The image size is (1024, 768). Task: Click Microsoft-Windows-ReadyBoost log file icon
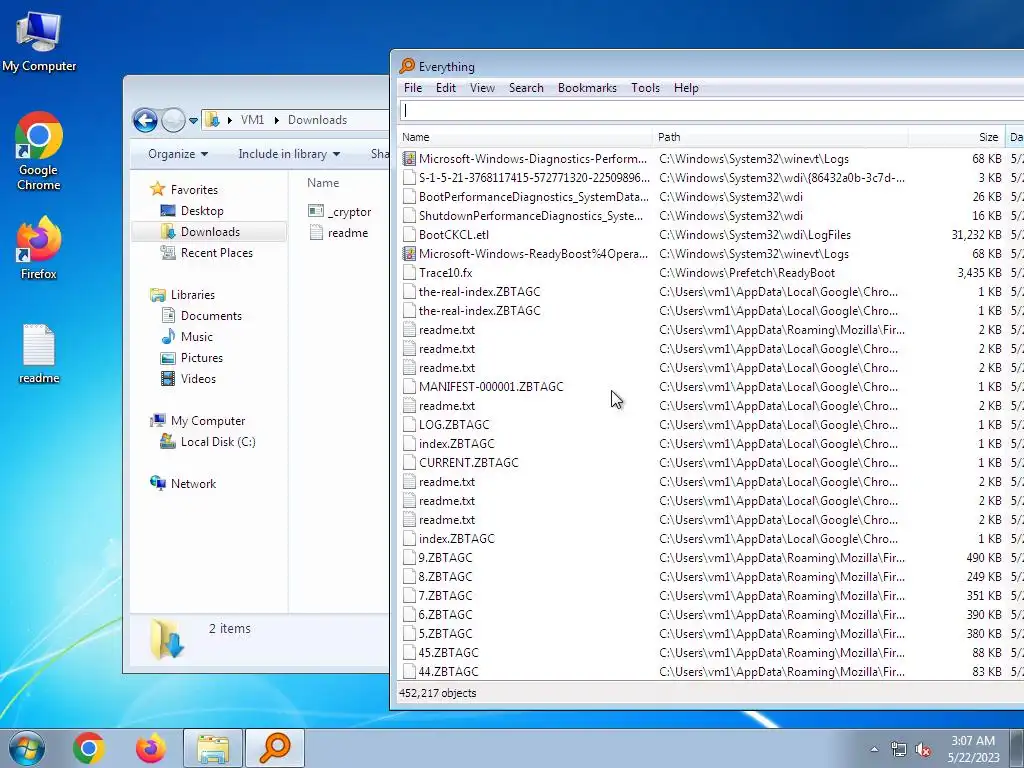pos(409,253)
